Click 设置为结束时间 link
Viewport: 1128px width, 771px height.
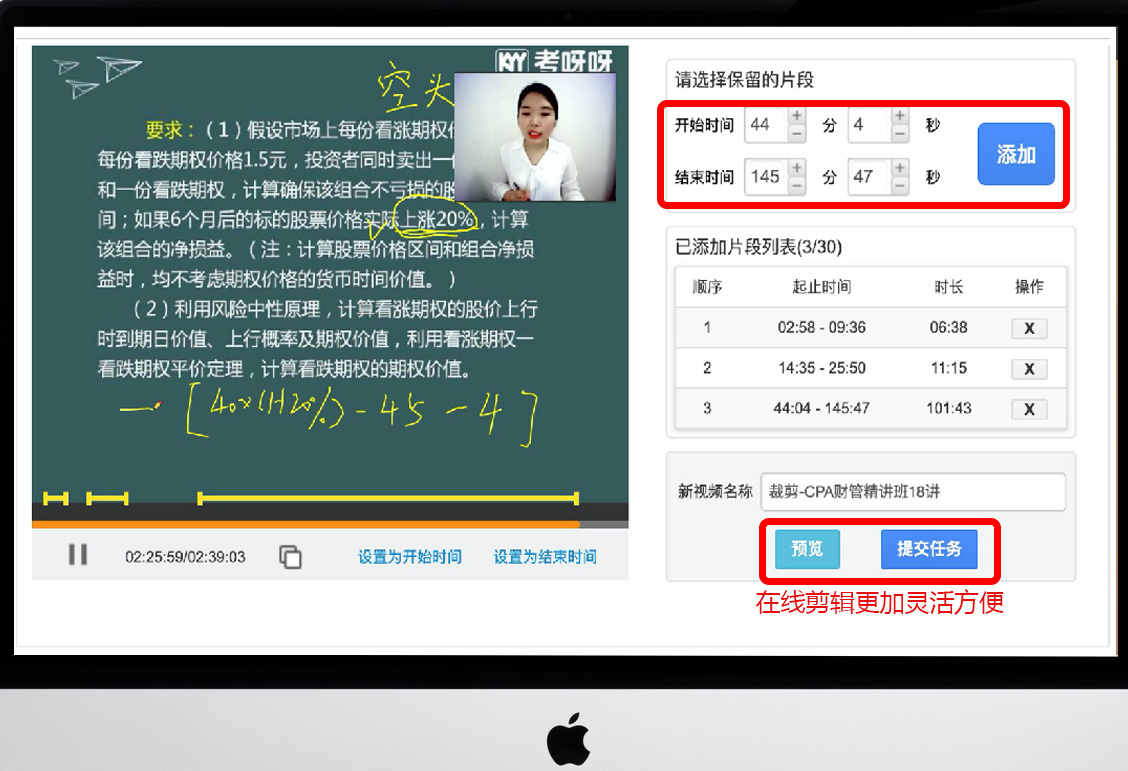point(545,557)
